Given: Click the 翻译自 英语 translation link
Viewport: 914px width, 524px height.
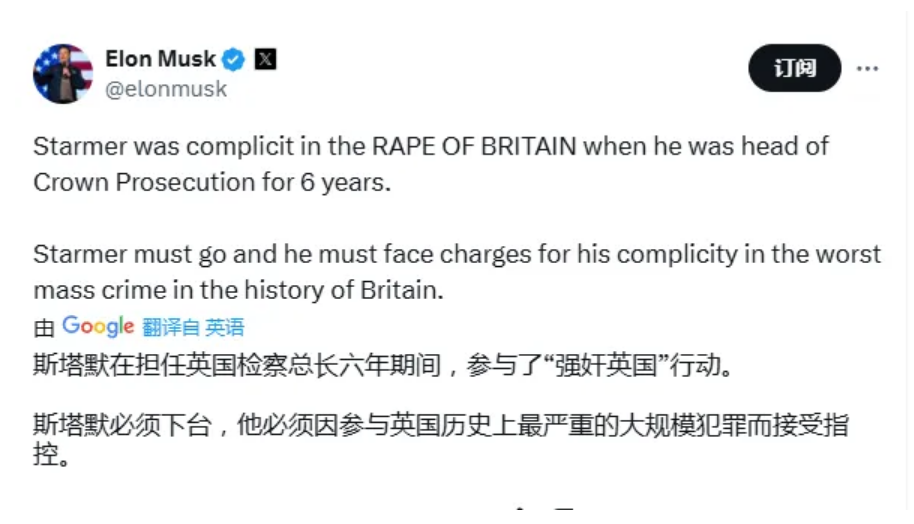Looking at the screenshot, I should pos(193,327).
